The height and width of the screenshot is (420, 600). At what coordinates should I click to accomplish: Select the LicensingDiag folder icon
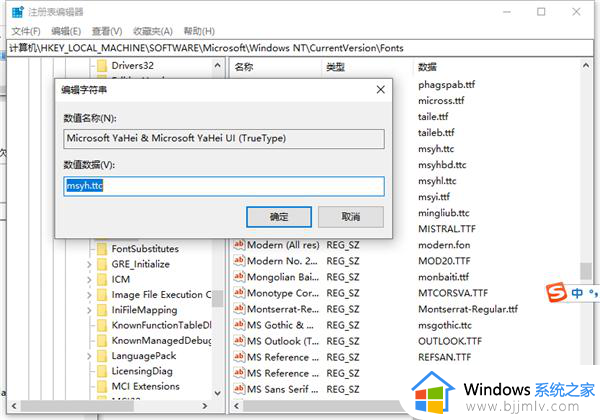(x=102, y=371)
